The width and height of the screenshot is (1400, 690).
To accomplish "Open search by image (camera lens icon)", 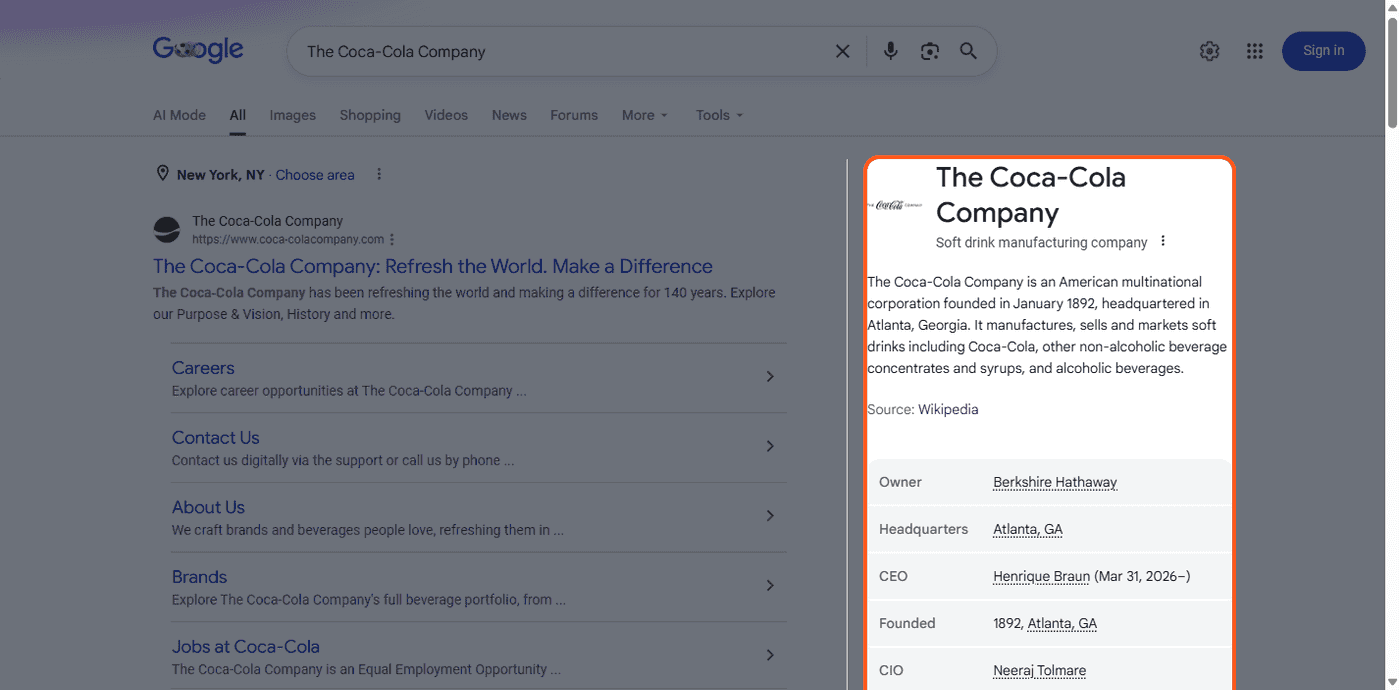I will pyautogui.click(x=930, y=51).
